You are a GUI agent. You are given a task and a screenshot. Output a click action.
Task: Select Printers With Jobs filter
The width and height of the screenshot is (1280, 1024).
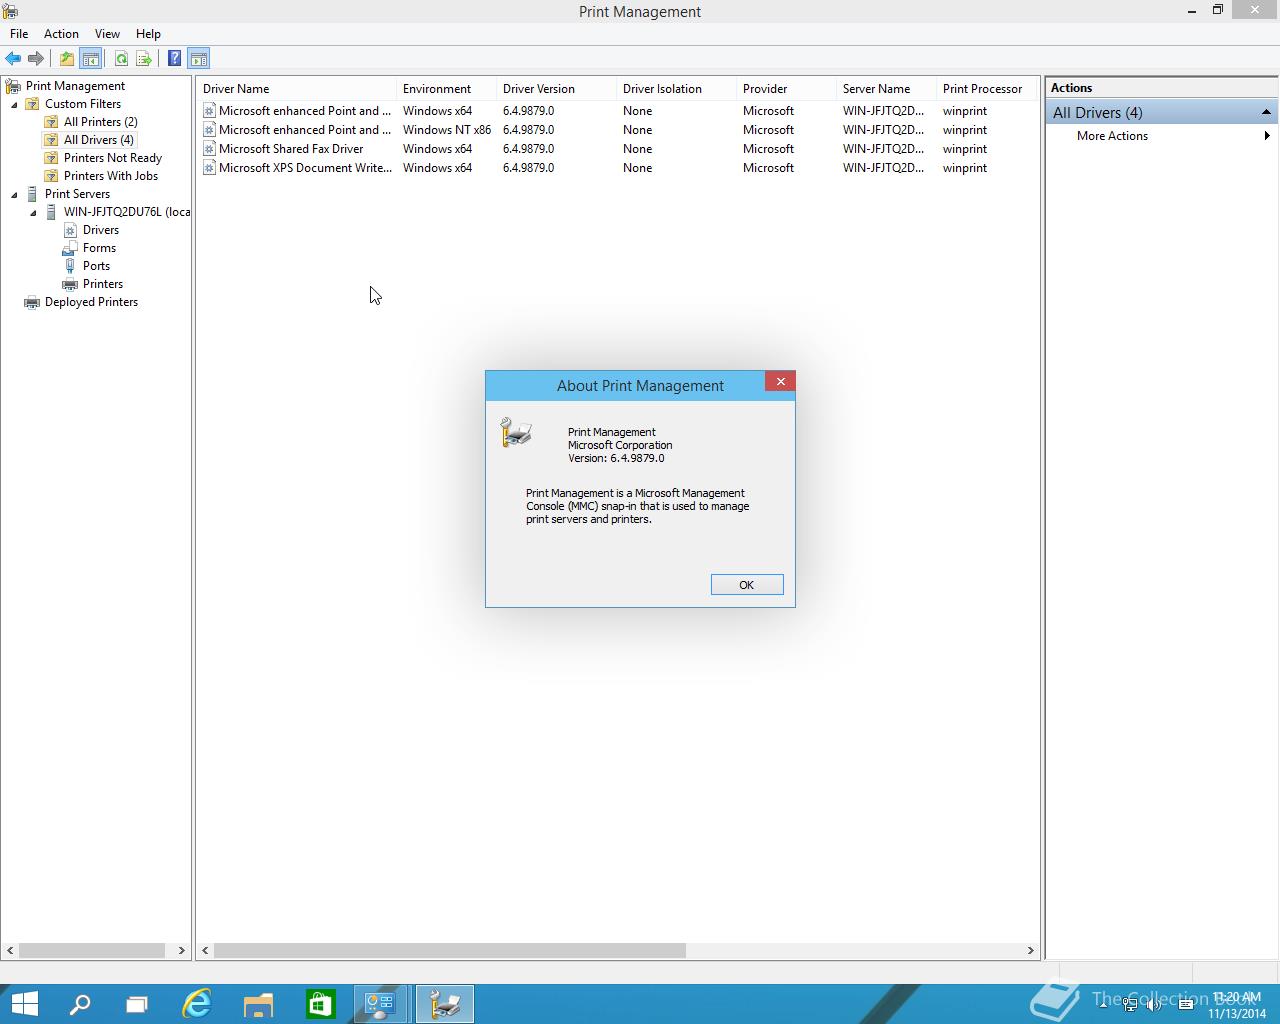click(x=110, y=176)
